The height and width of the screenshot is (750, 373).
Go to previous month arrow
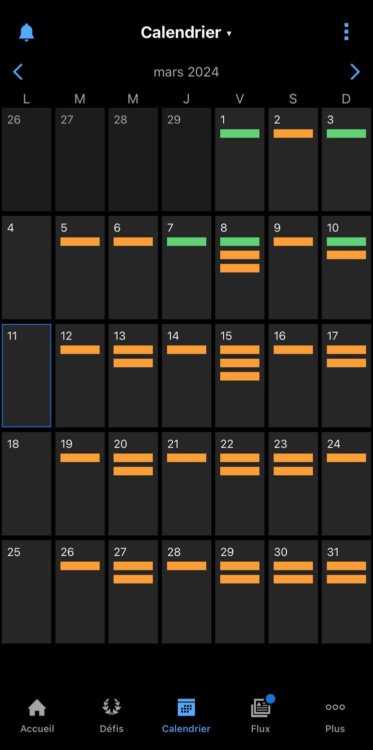pyautogui.click(x=18, y=72)
